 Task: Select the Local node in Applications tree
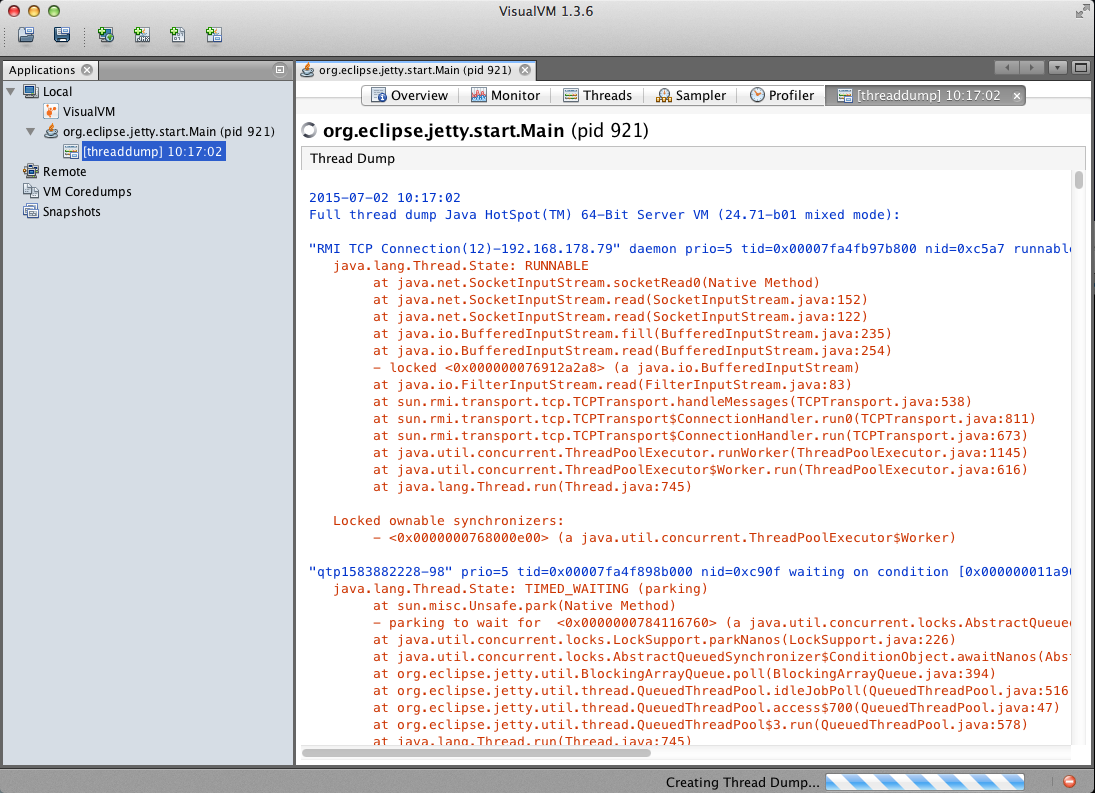(x=57, y=91)
